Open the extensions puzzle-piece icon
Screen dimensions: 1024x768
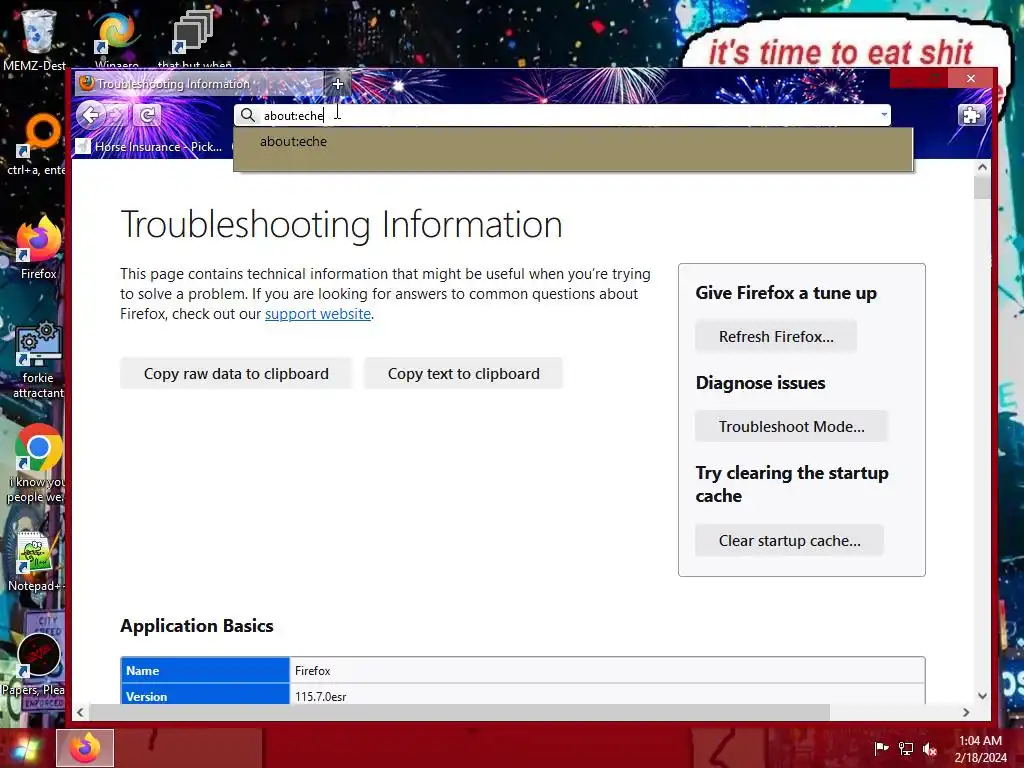click(971, 116)
